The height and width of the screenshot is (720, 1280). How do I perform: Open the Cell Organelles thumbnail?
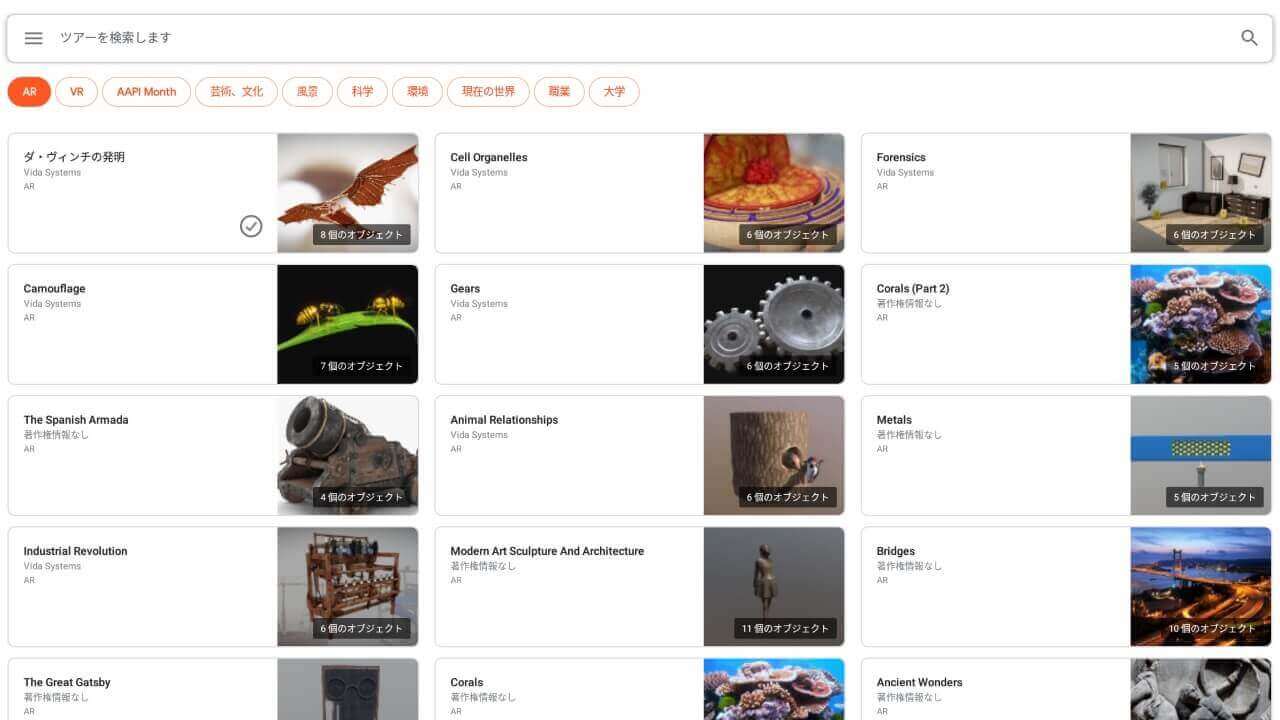point(773,192)
